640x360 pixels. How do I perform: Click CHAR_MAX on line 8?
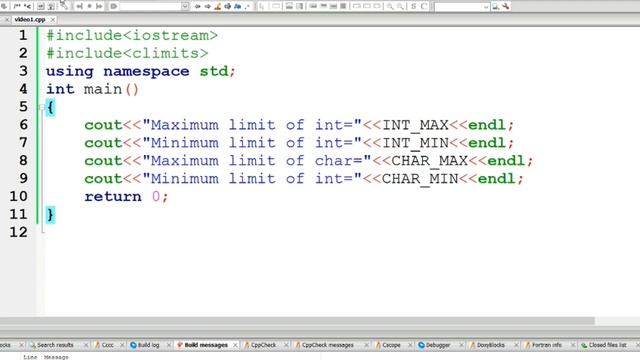pos(429,161)
